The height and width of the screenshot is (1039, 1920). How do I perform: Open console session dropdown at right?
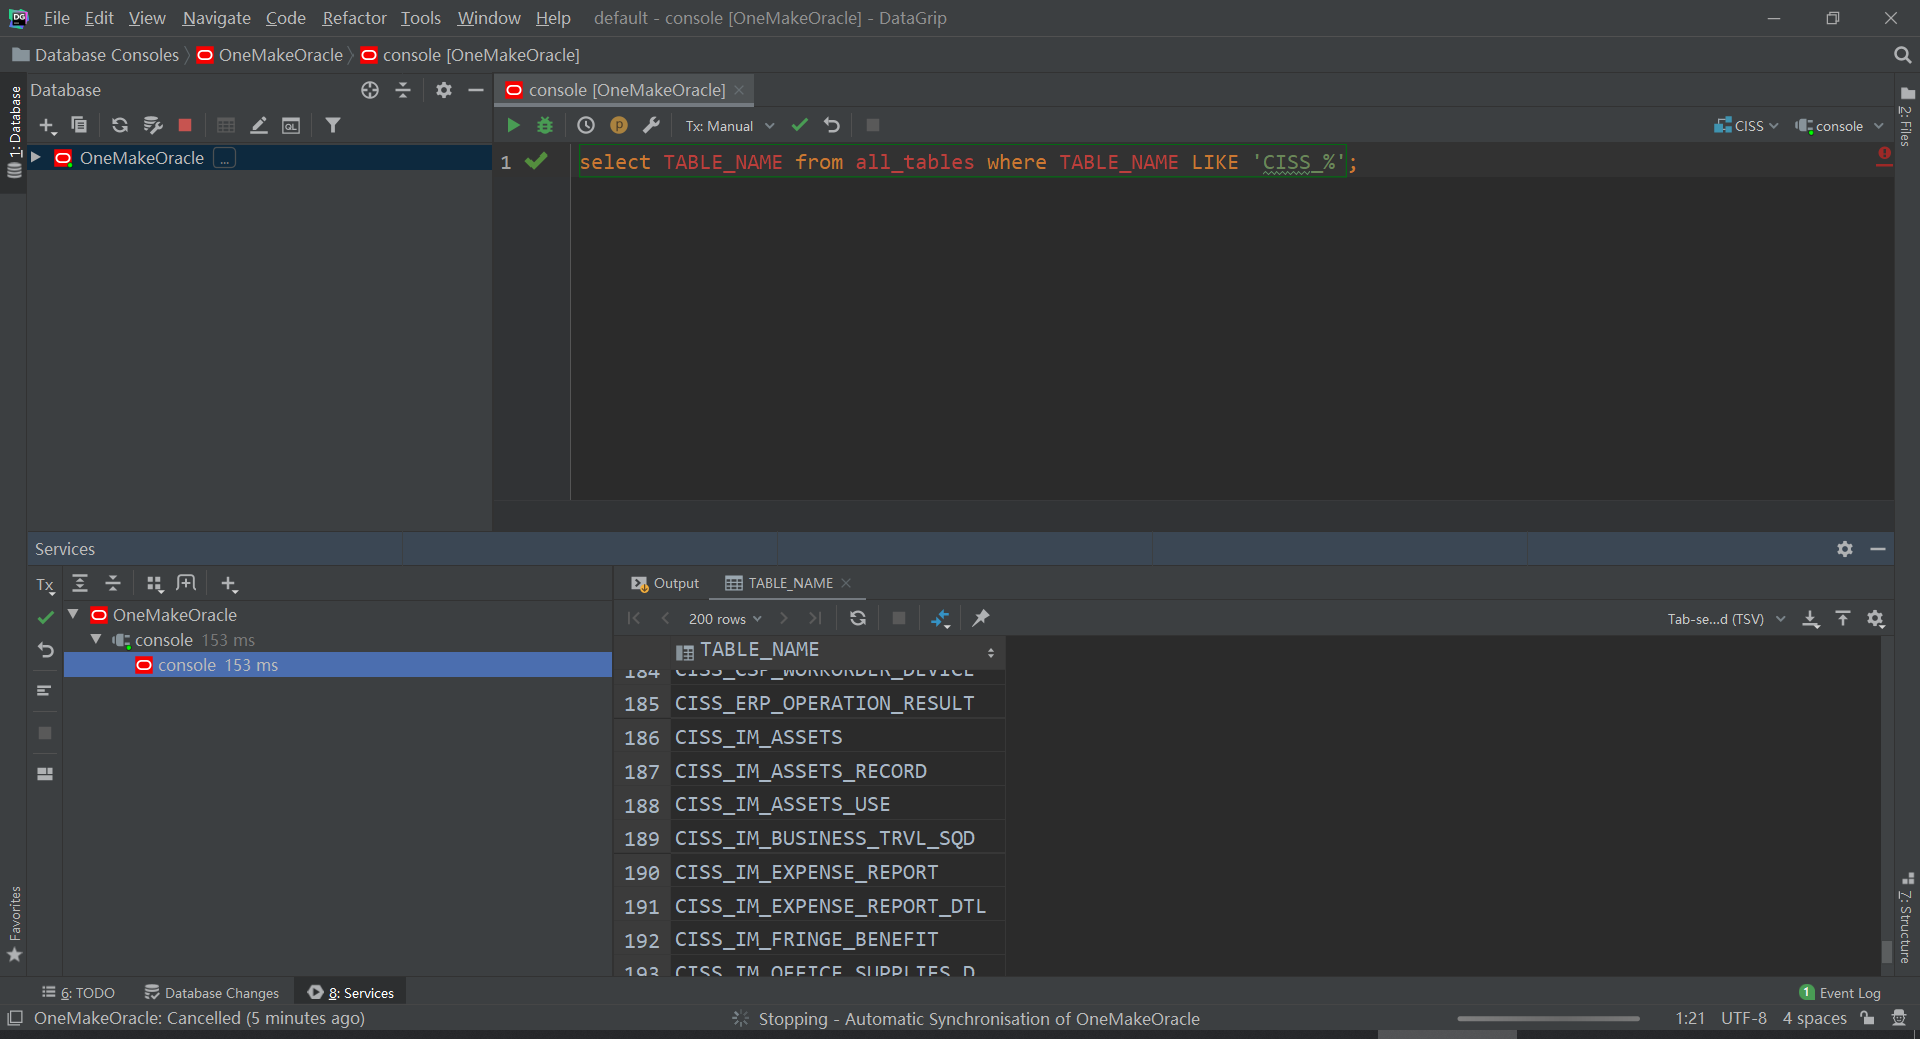pyautogui.click(x=1839, y=126)
